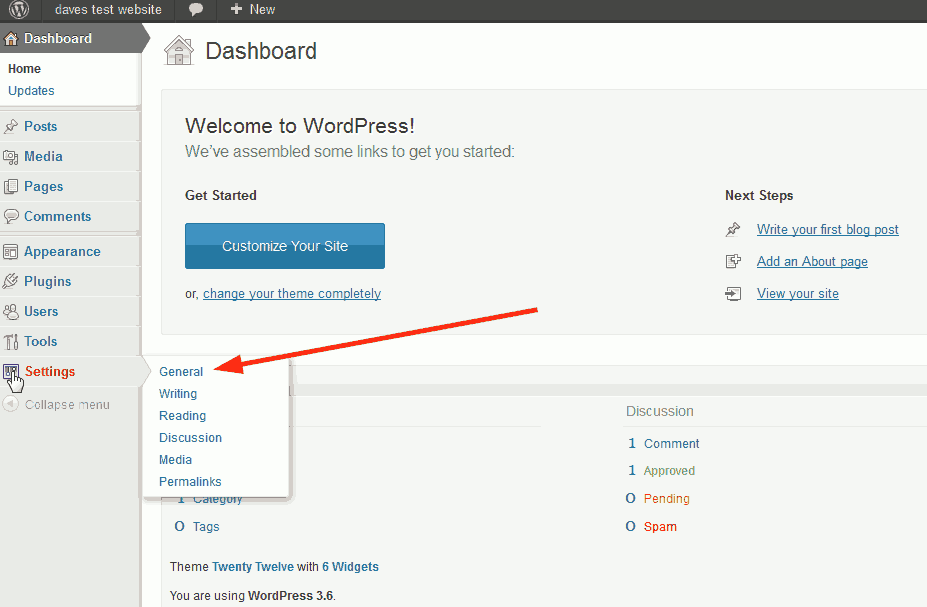Click the Users icon in sidebar
This screenshot has height=607, width=927.
pos(11,311)
